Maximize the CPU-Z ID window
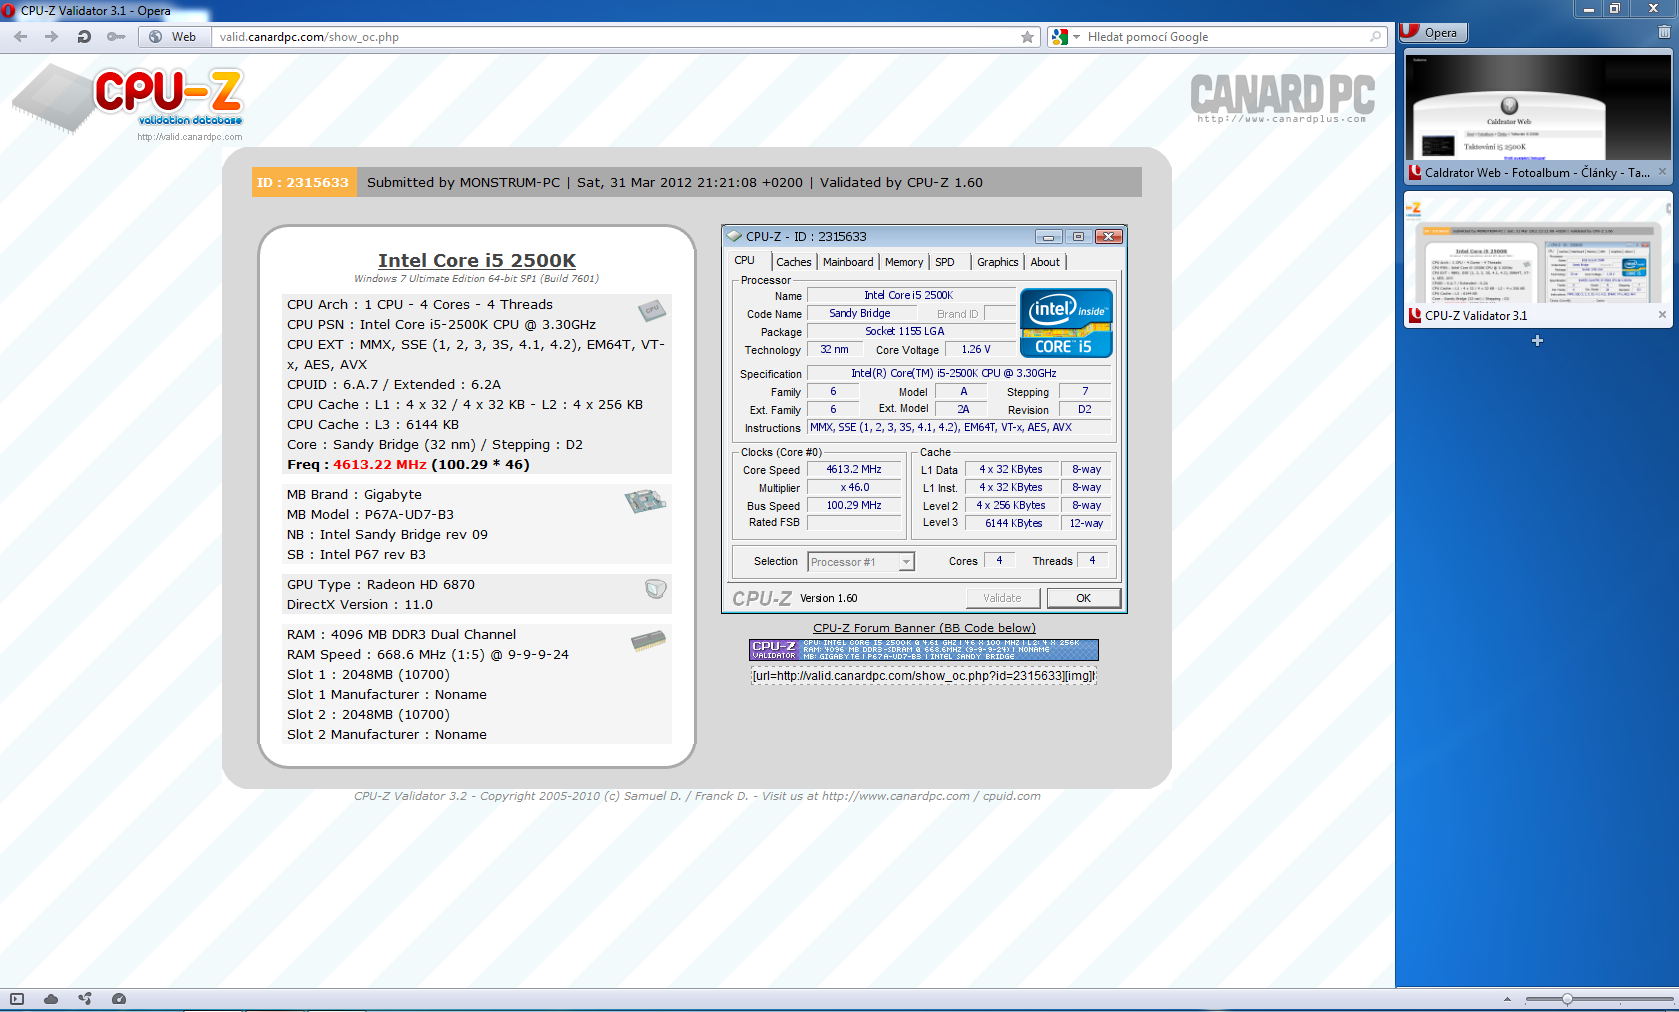 click(1078, 237)
